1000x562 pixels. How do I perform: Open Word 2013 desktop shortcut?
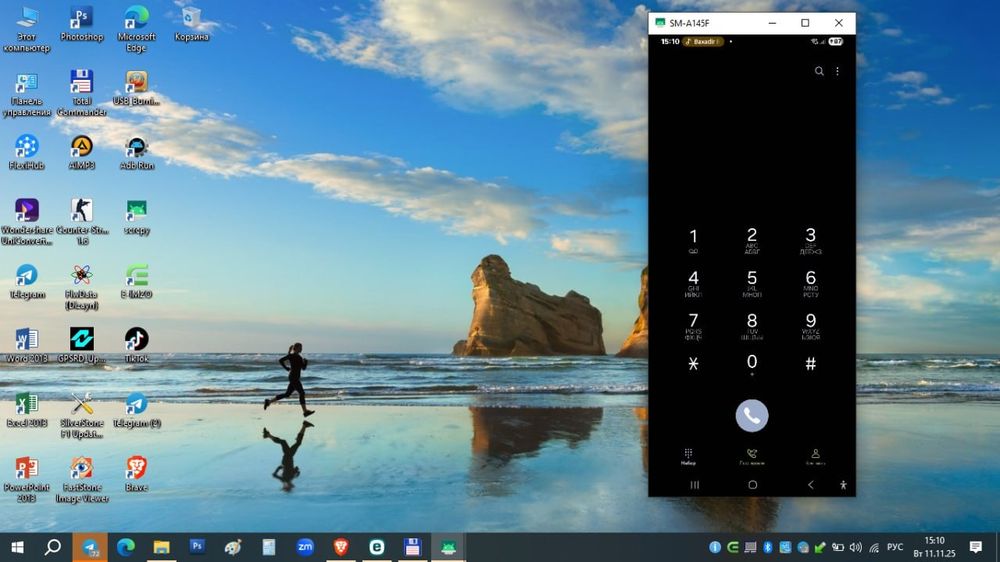tap(27, 345)
